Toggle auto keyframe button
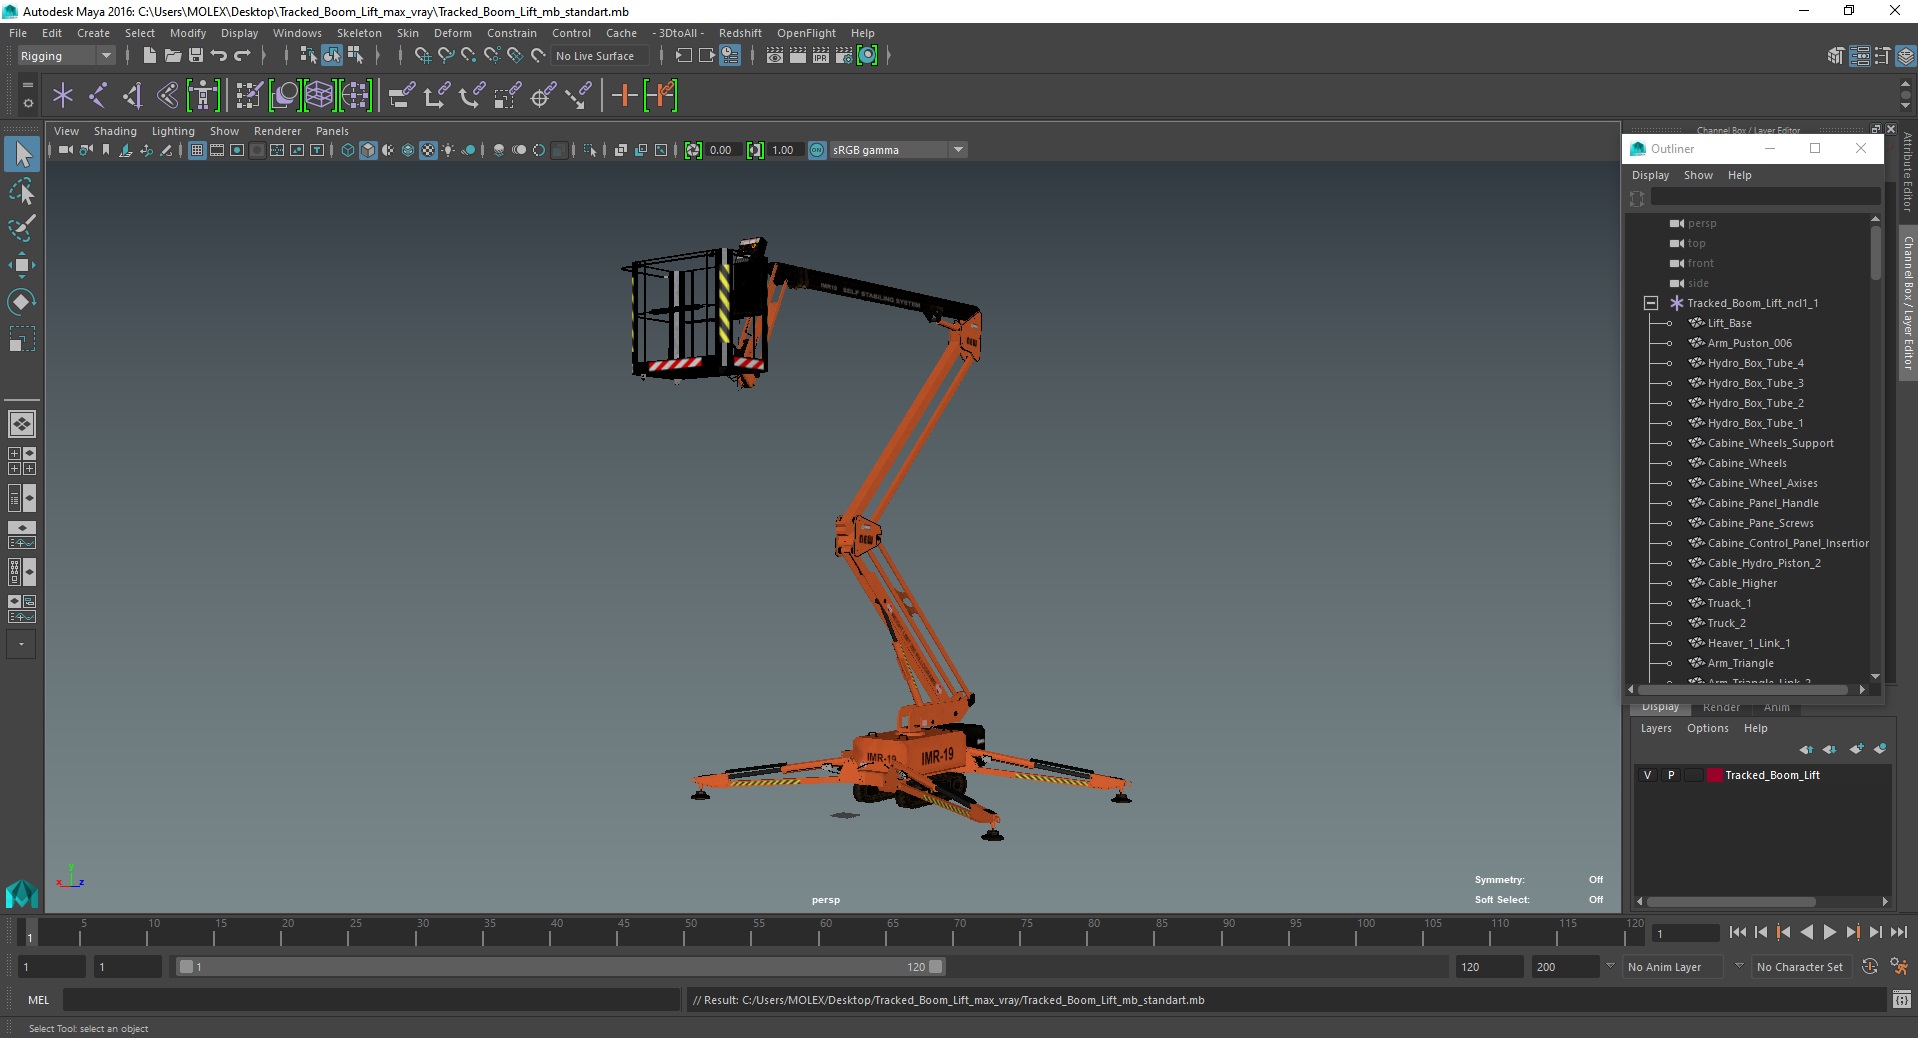The width and height of the screenshot is (1918, 1038). [1869, 967]
